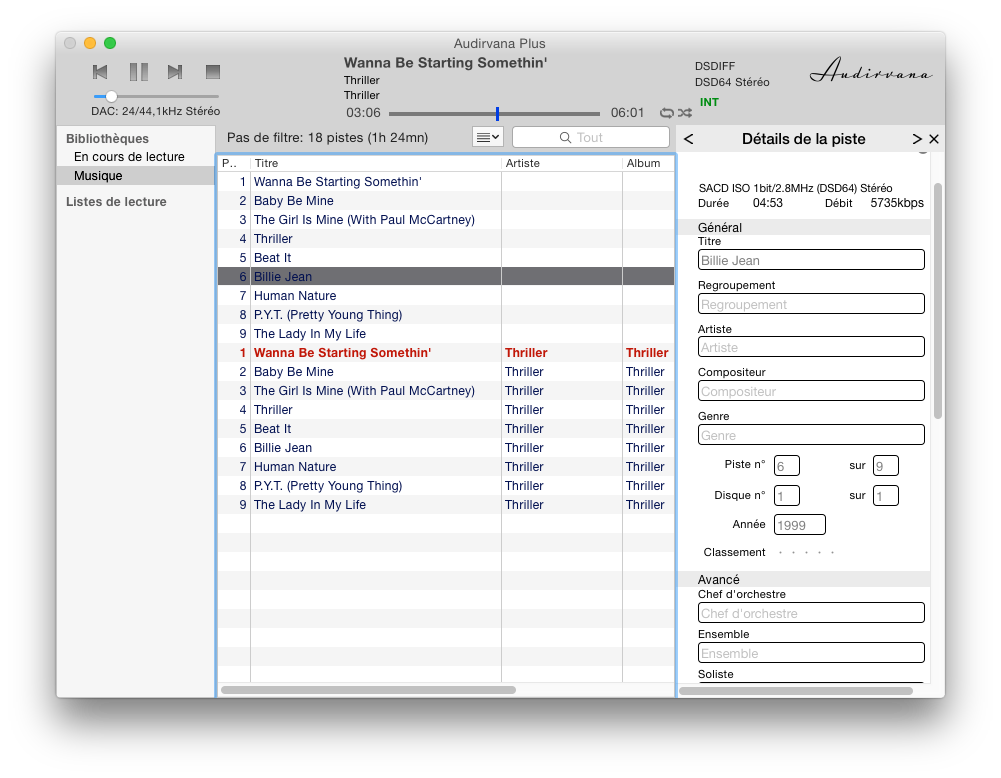Open the view options dropdown
This screenshot has width=1001, height=778.
(x=488, y=137)
